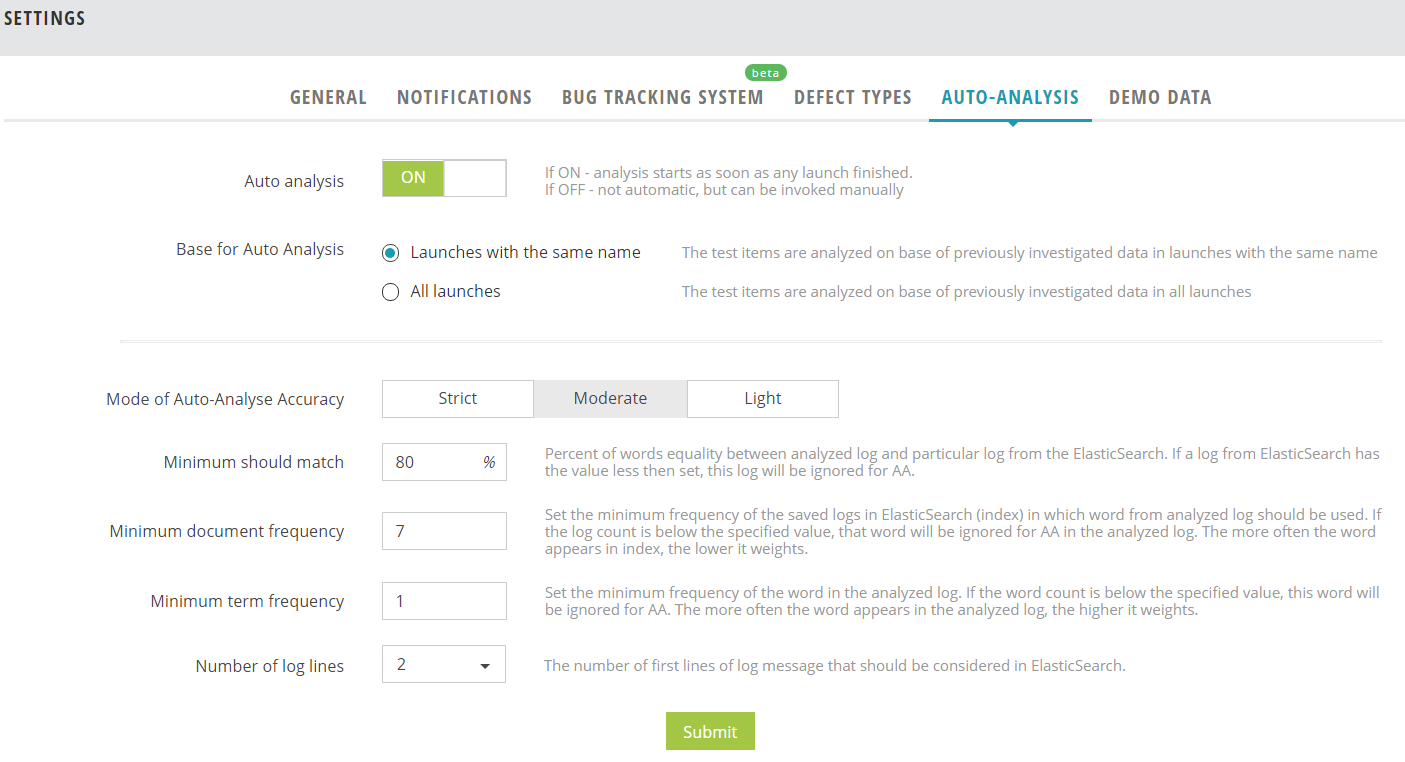Click description 'number of first lines of log message'
This screenshot has width=1405, height=762.
click(835, 665)
